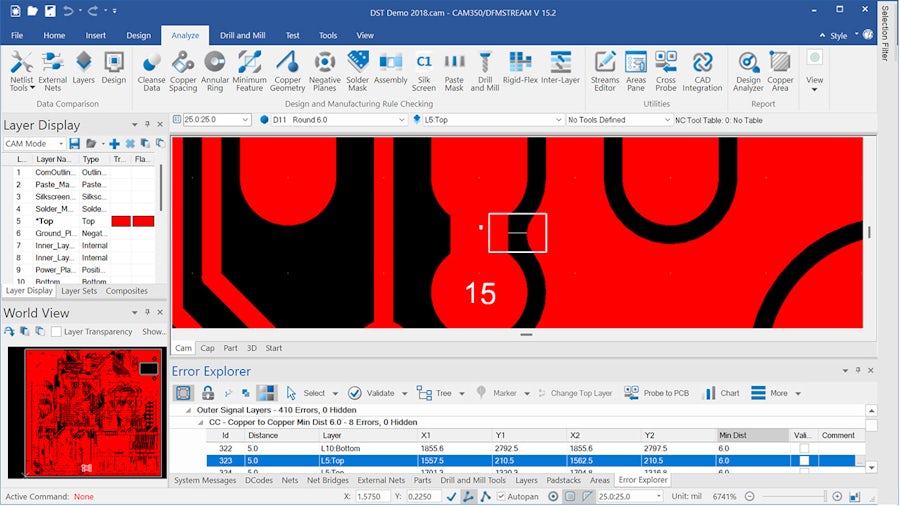Open the Netlist Tools menu
900x506 pixels.
[x=22, y=71]
